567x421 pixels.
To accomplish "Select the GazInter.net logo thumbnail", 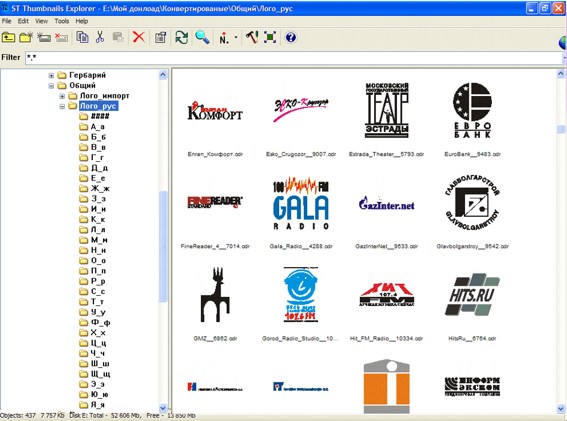I will (x=387, y=203).
